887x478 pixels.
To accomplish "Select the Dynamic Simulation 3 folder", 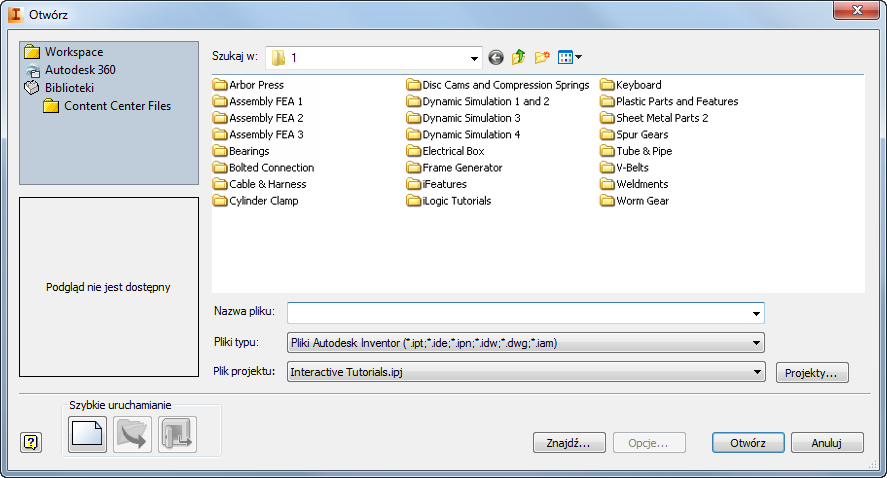I will 463,118.
